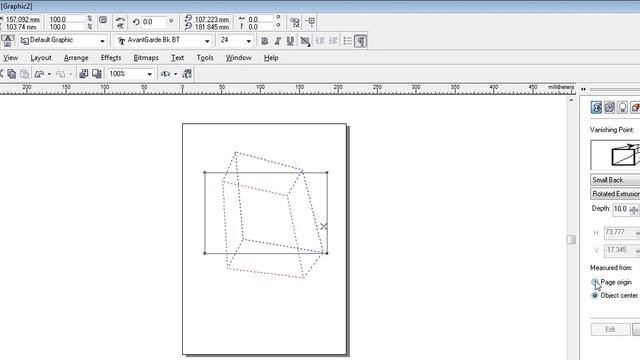640x360 pixels.
Task: Click the application launcher icon
Action: click(x=165, y=74)
